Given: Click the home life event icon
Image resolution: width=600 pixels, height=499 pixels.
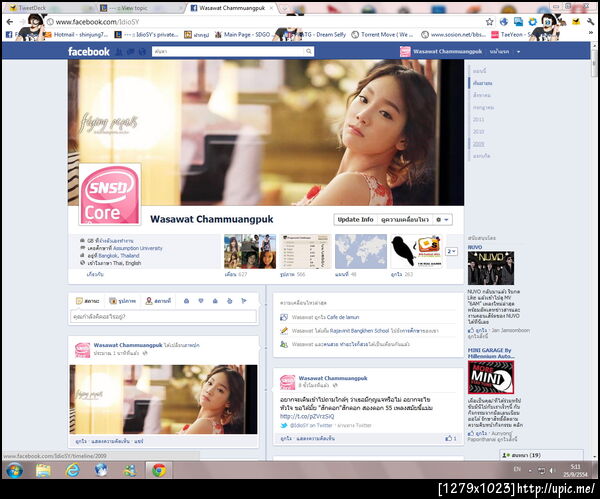Looking at the screenshot, I should click(x=215, y=301).
